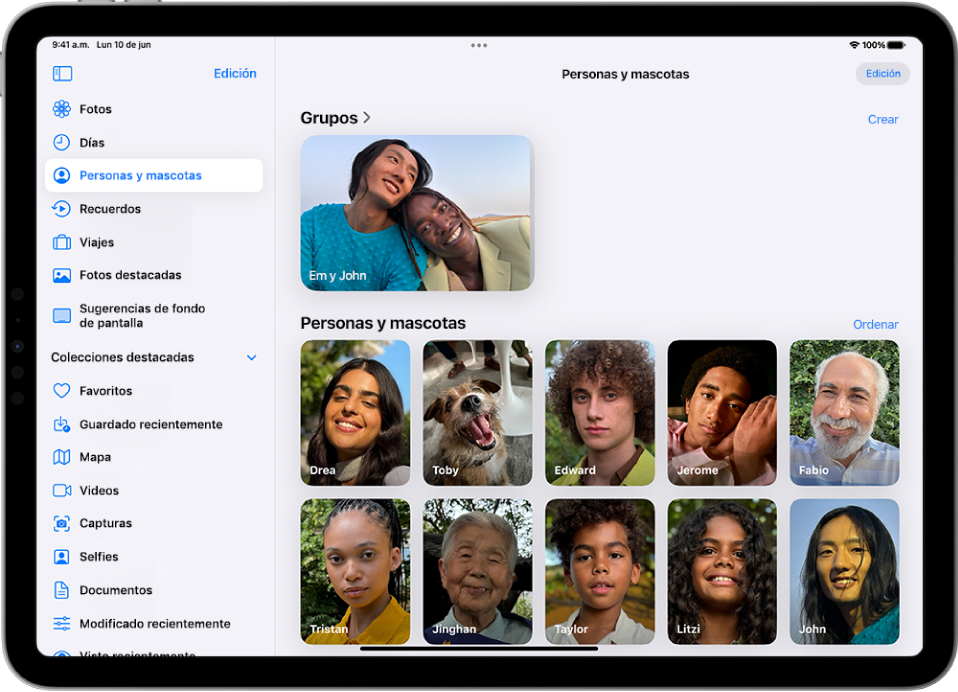958x692 pixels.
Task: Tap Crear to make a new group
Action: (x=884, y=119)
